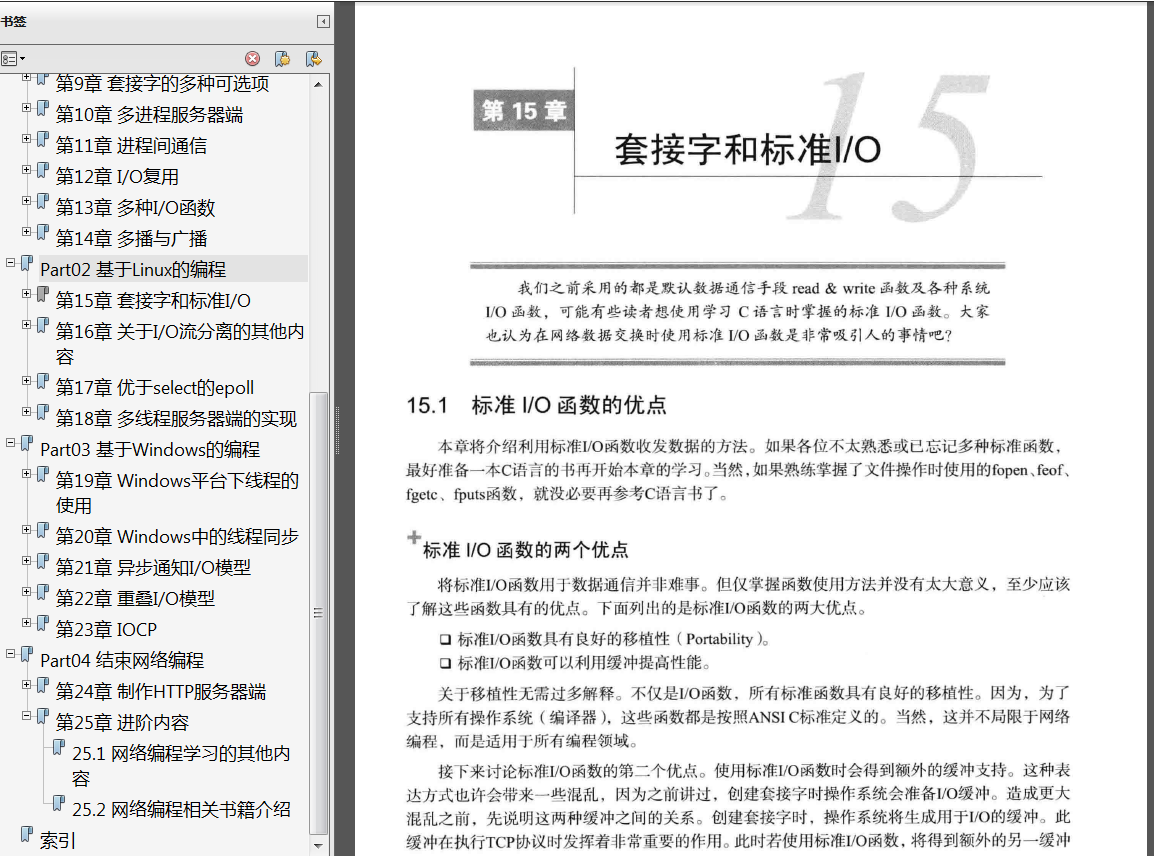1154x856 pixels.
Task: Delete the selected bookmark with the red X icon
Action: coord(252,59)
